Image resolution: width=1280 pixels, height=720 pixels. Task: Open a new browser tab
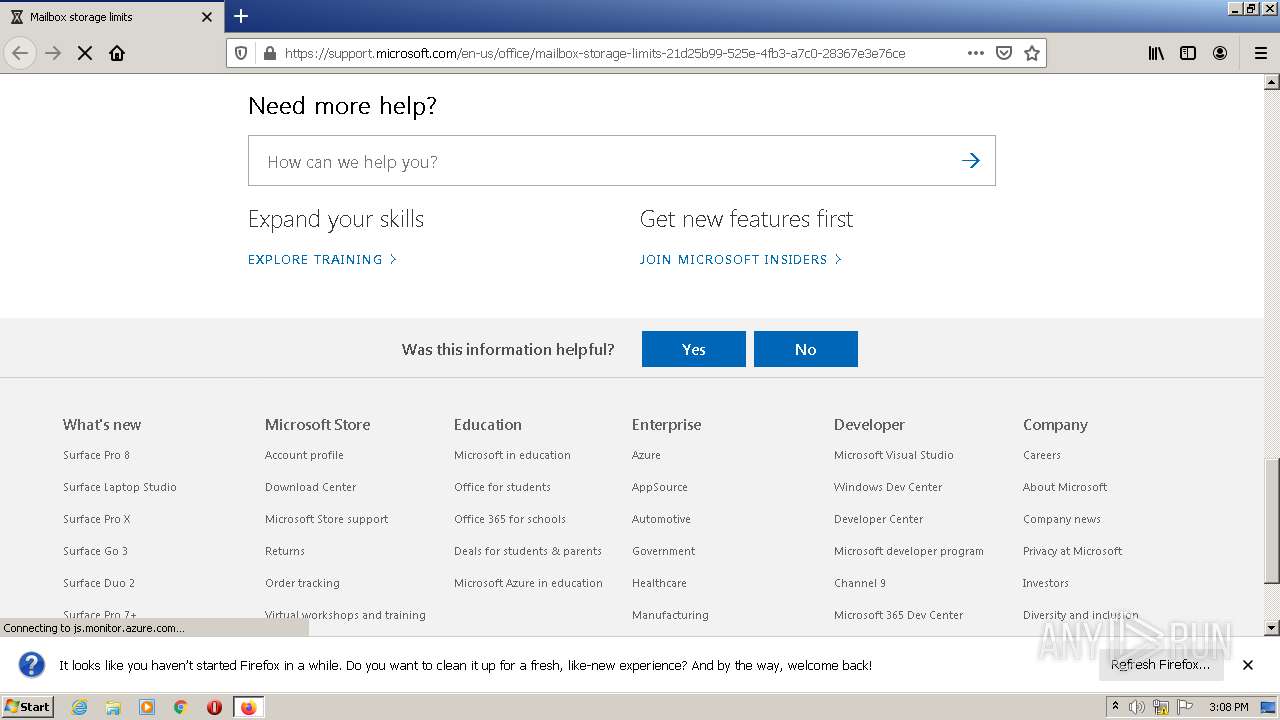(241, 16)
